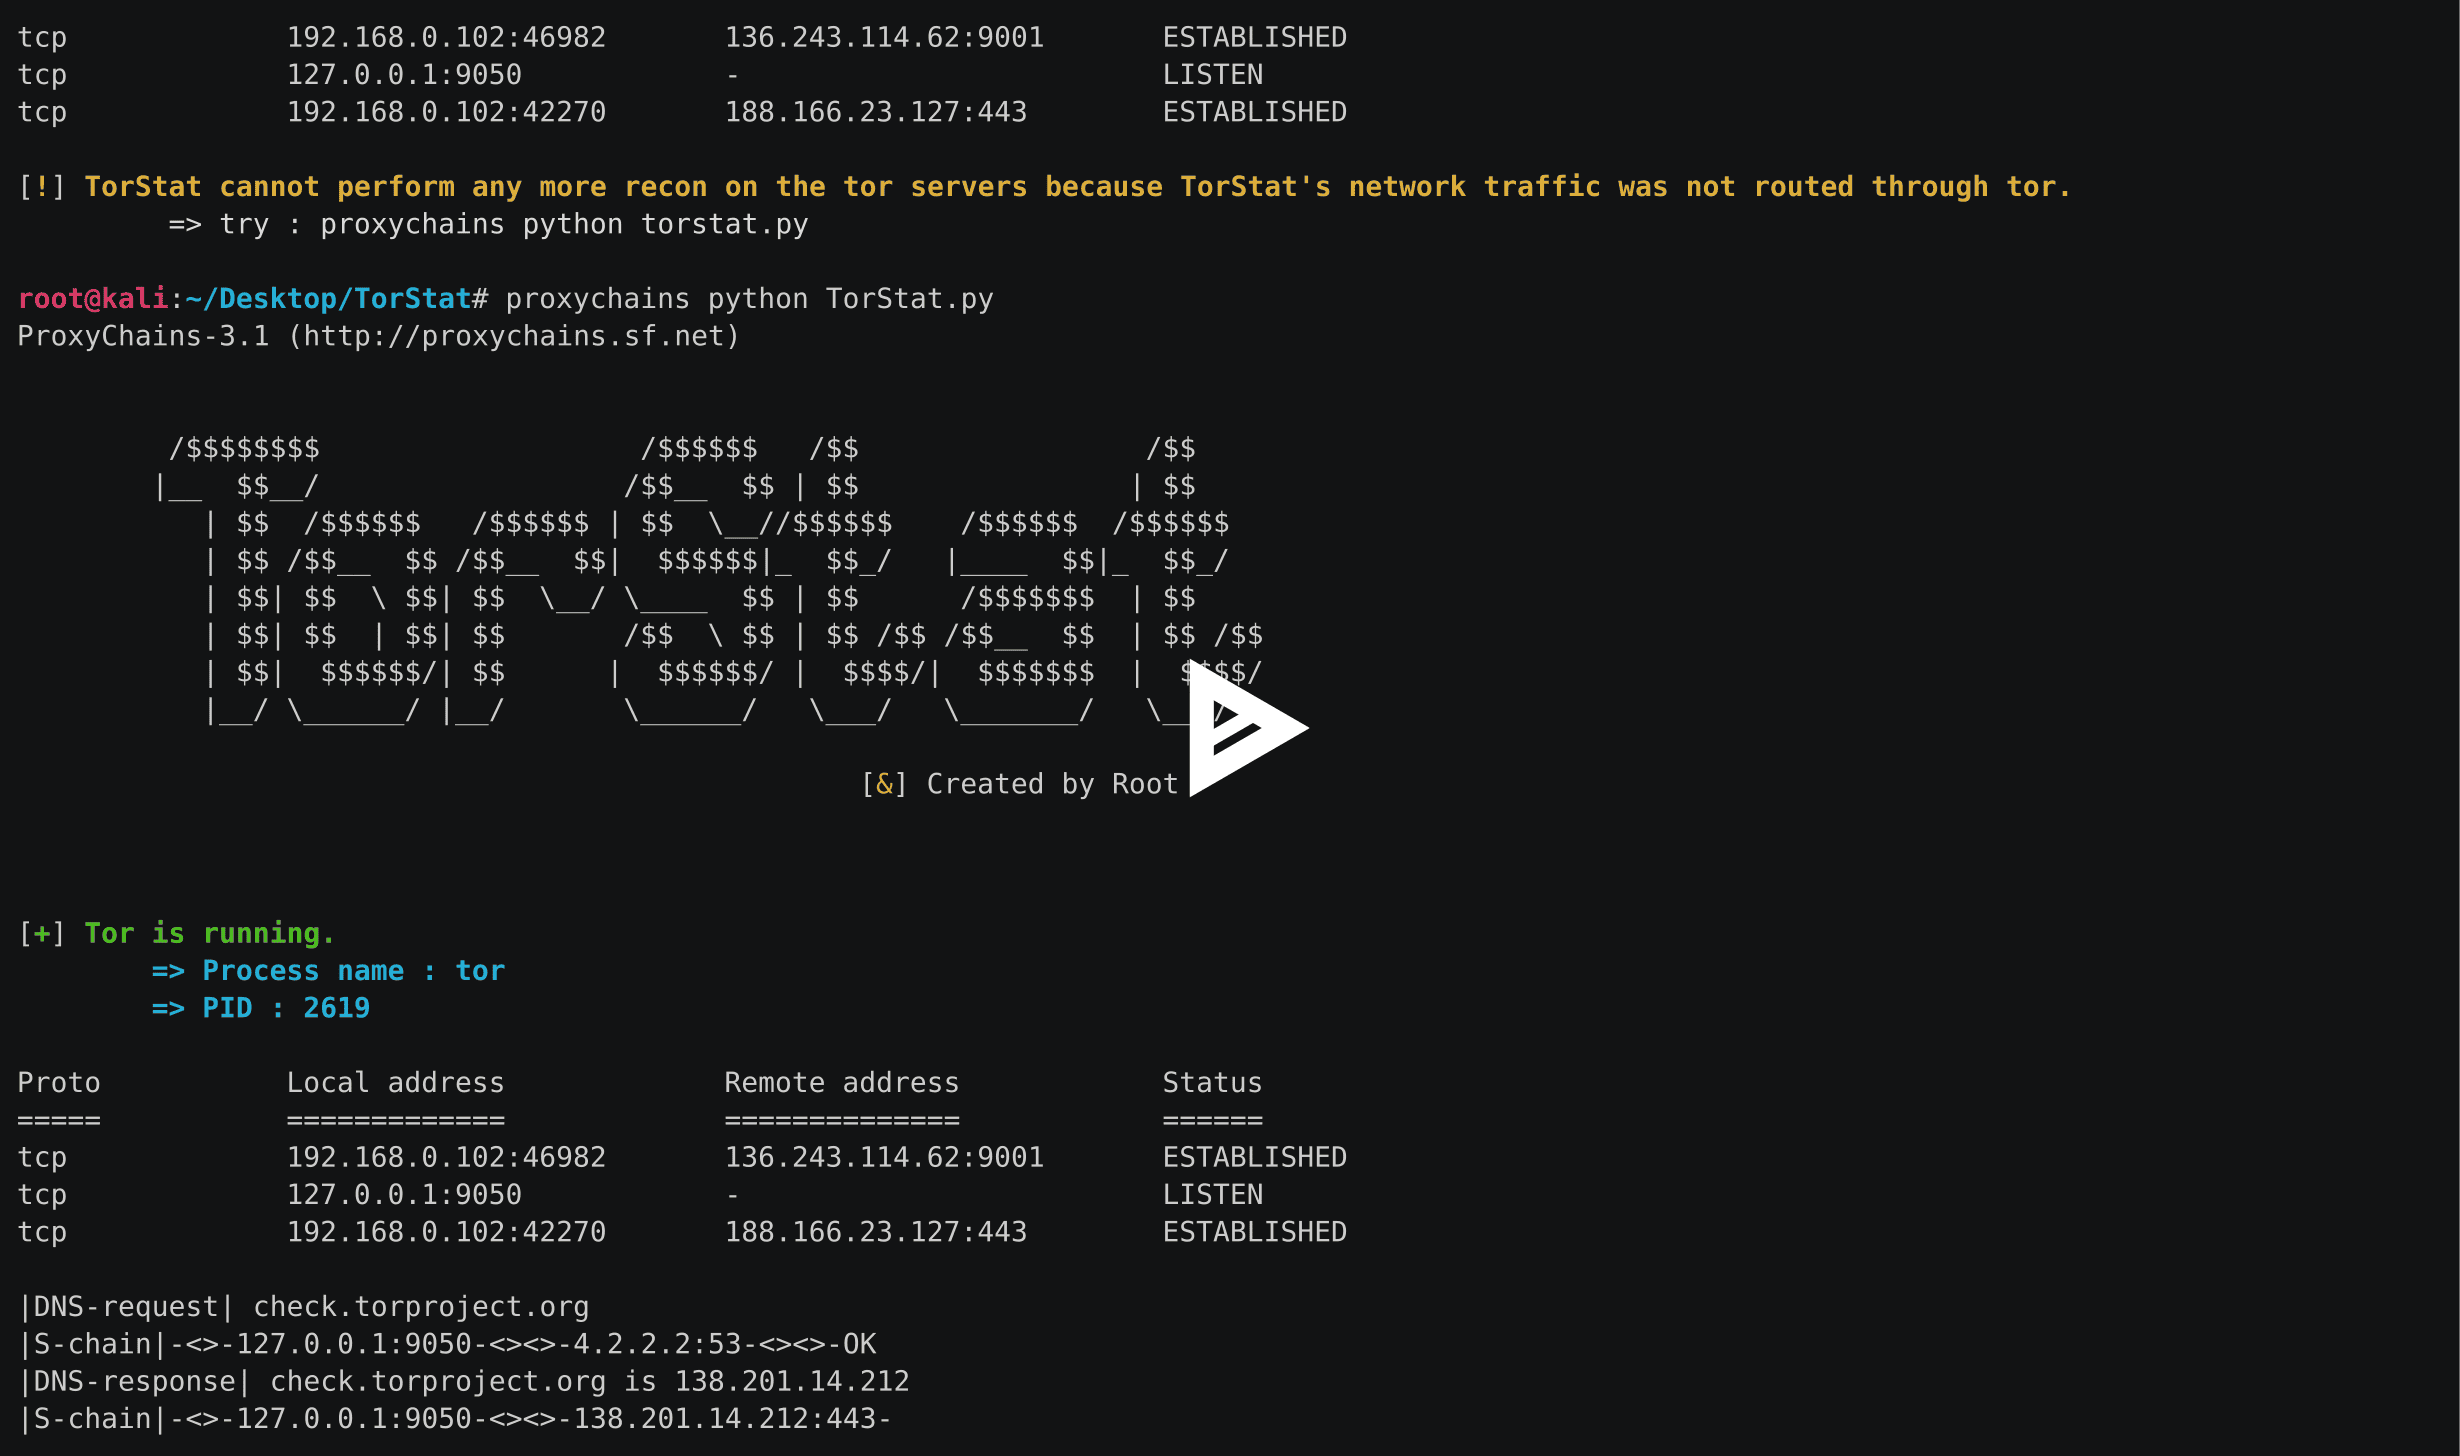This screenshot has width=2460, height=1456.
Task: Click the DNS-response line with 138.201.14.212
Action: (x=463, y=1381)
